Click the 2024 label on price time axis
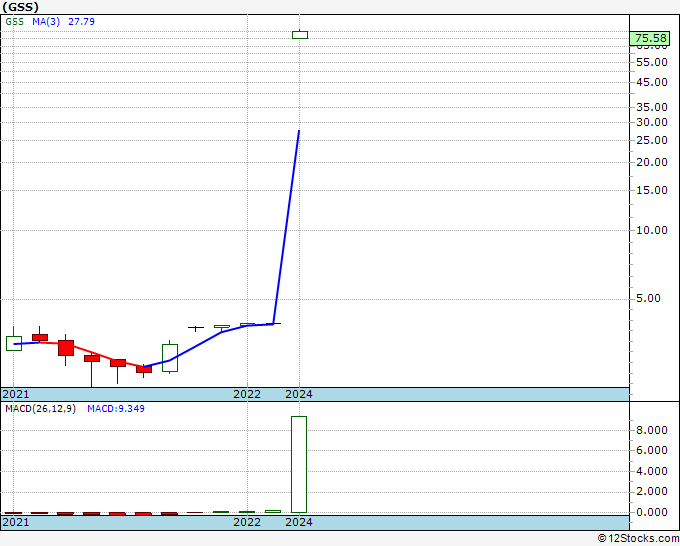Image resolution: width=680 pixels, height=546 pixels. point(299,394)
